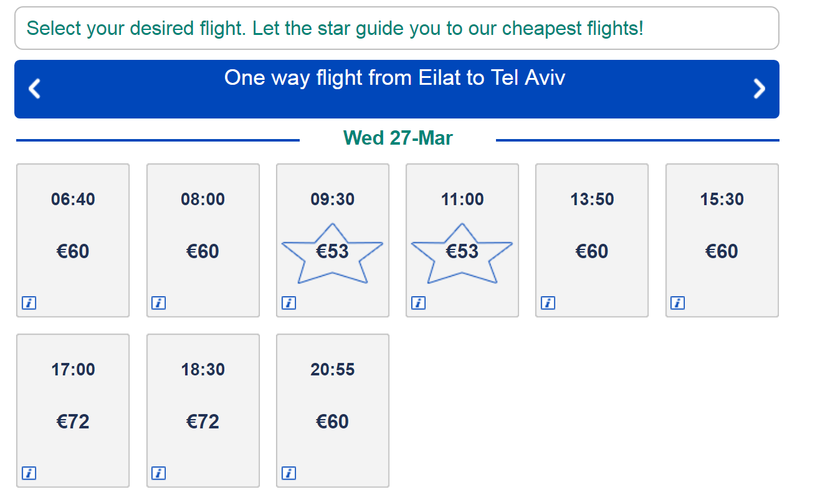Viewport: 820px width, 497px height.
Task: Choose the 13:50 flight for €60
Action: [592, 240]
